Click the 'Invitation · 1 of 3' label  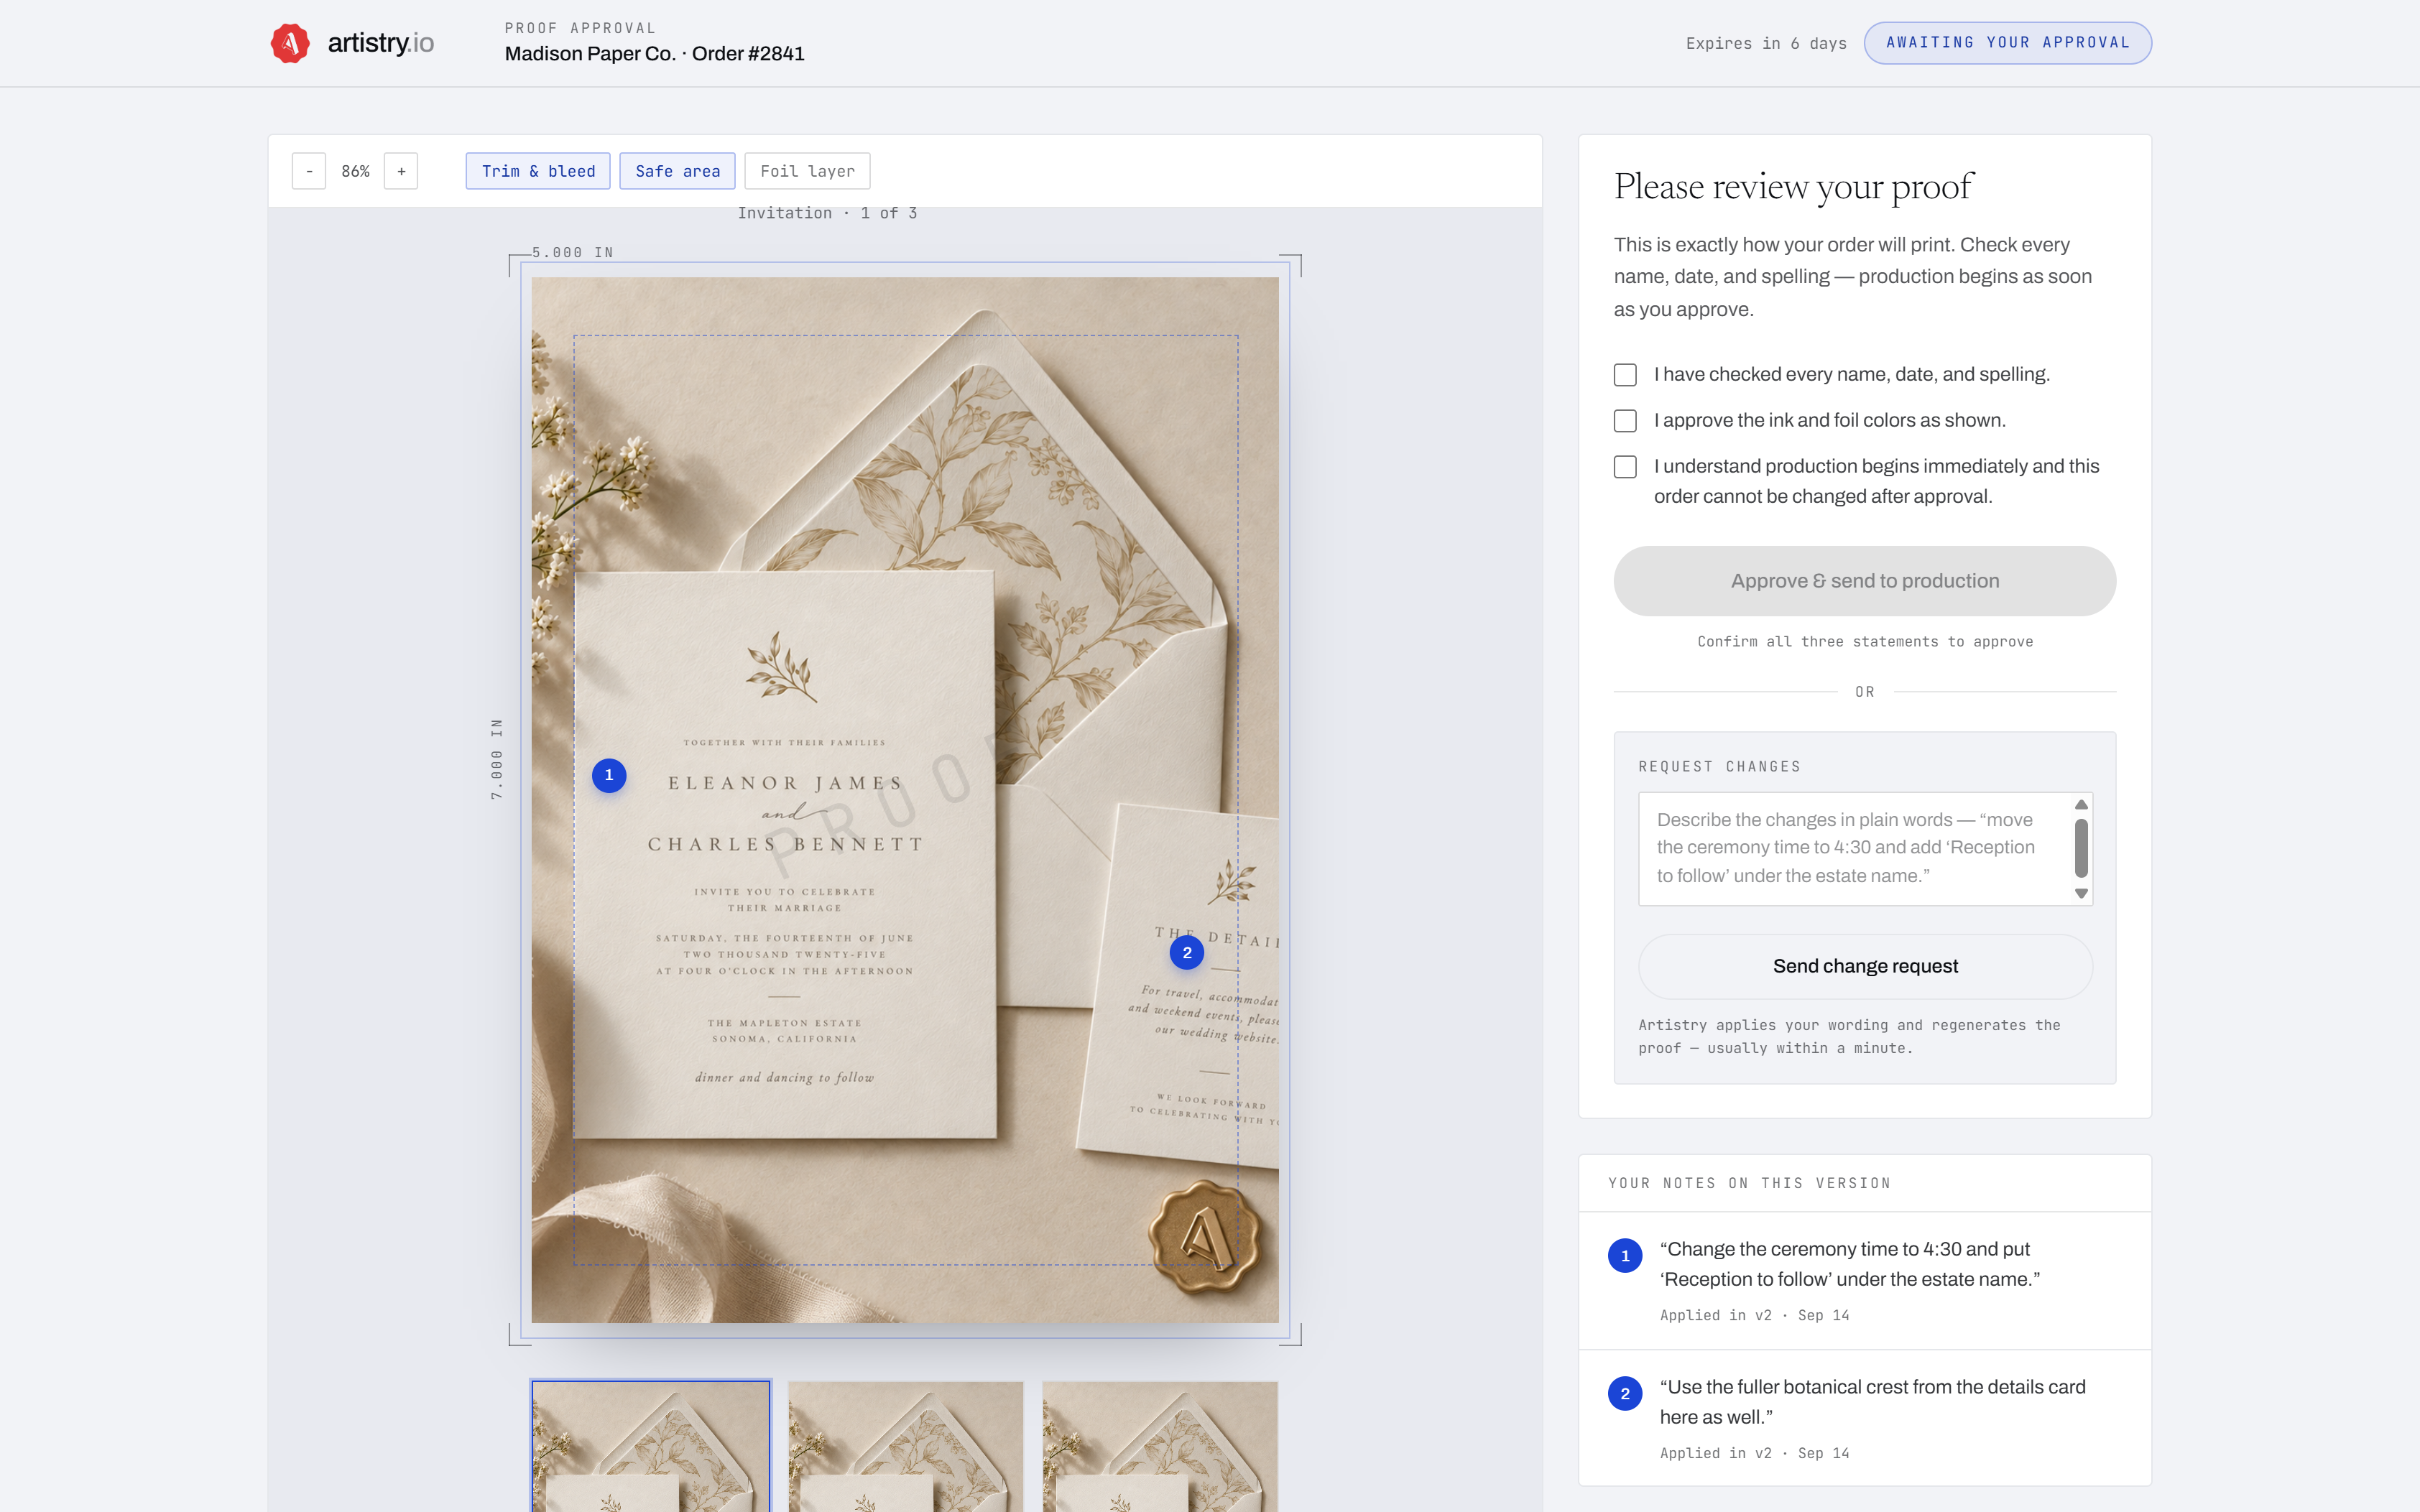click(x=827, y=213)
